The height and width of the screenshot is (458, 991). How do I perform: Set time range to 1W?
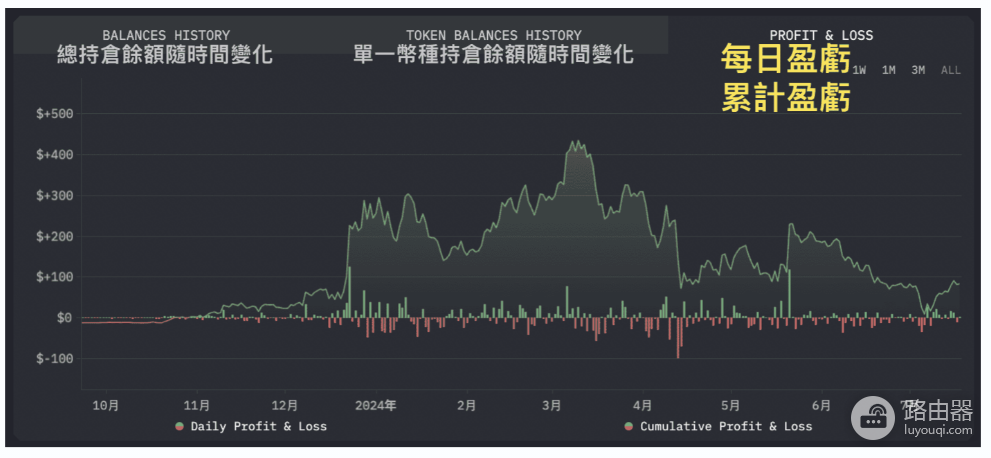point(859,70)
